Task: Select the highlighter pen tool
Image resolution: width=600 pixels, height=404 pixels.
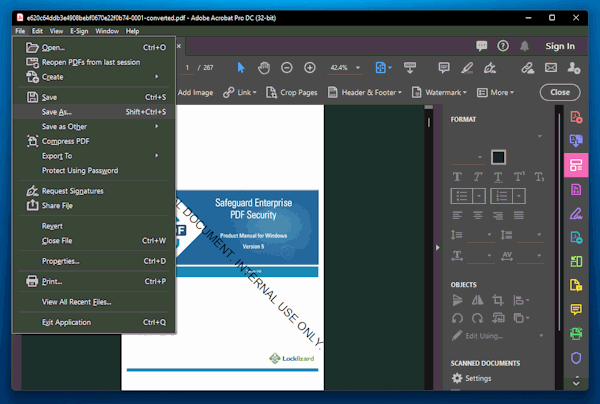Action: pos(467,68)
